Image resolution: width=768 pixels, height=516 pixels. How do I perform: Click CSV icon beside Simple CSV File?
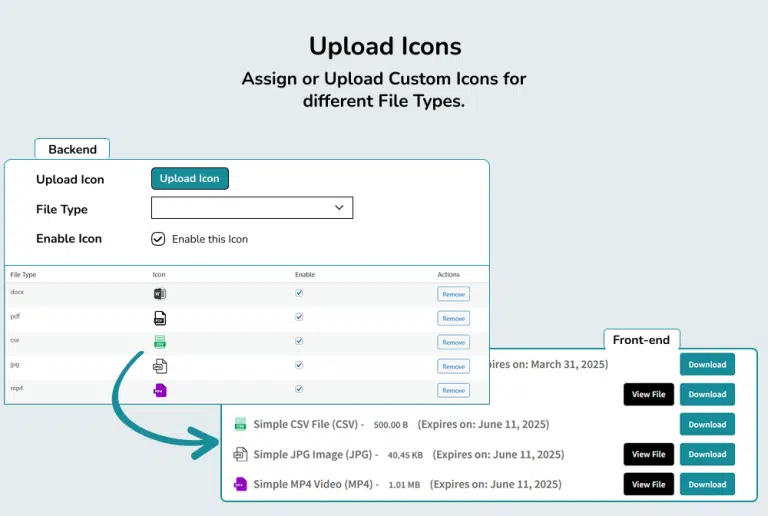240,424
